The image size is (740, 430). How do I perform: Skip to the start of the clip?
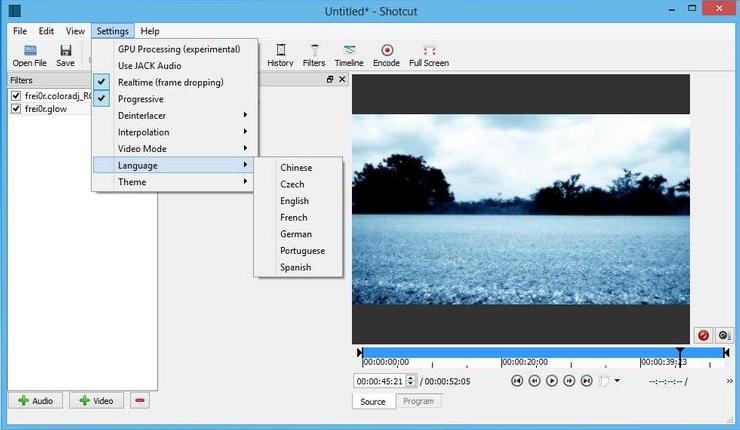(517, 380)
